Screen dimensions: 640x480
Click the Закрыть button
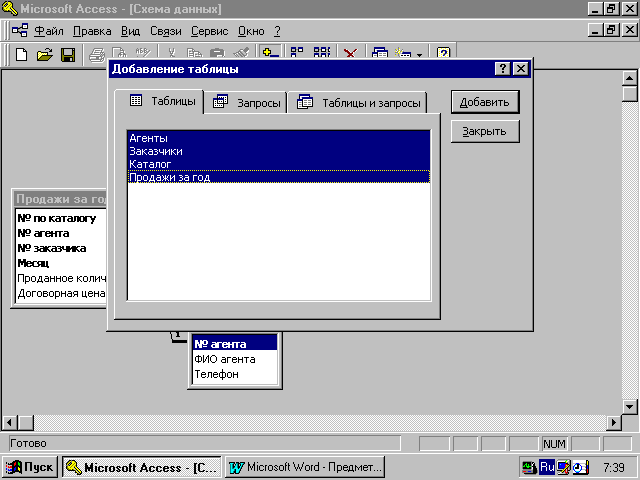pos(485,131)
